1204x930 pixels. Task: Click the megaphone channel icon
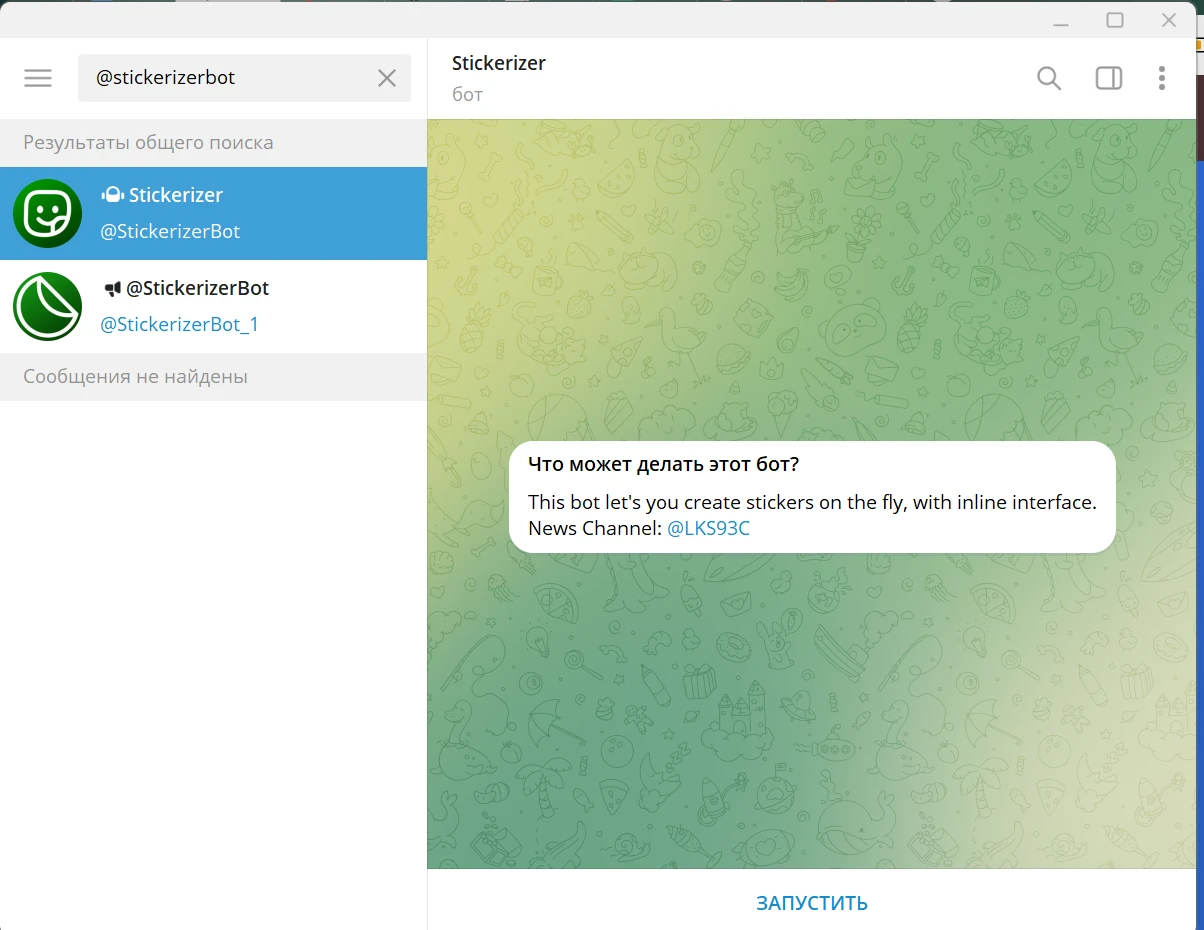pyautogui.click(x=112, y=288)
